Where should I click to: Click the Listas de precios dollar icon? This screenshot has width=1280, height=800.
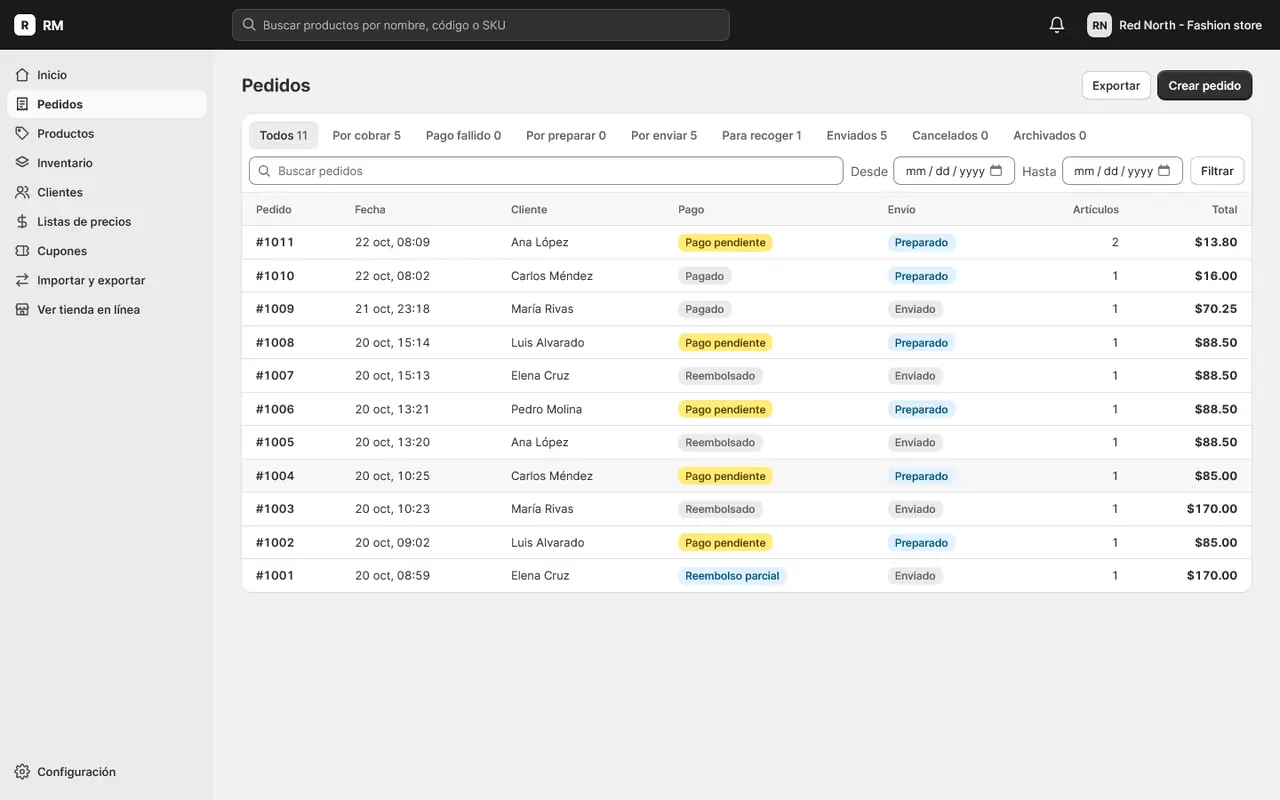(x=22, y=221)
